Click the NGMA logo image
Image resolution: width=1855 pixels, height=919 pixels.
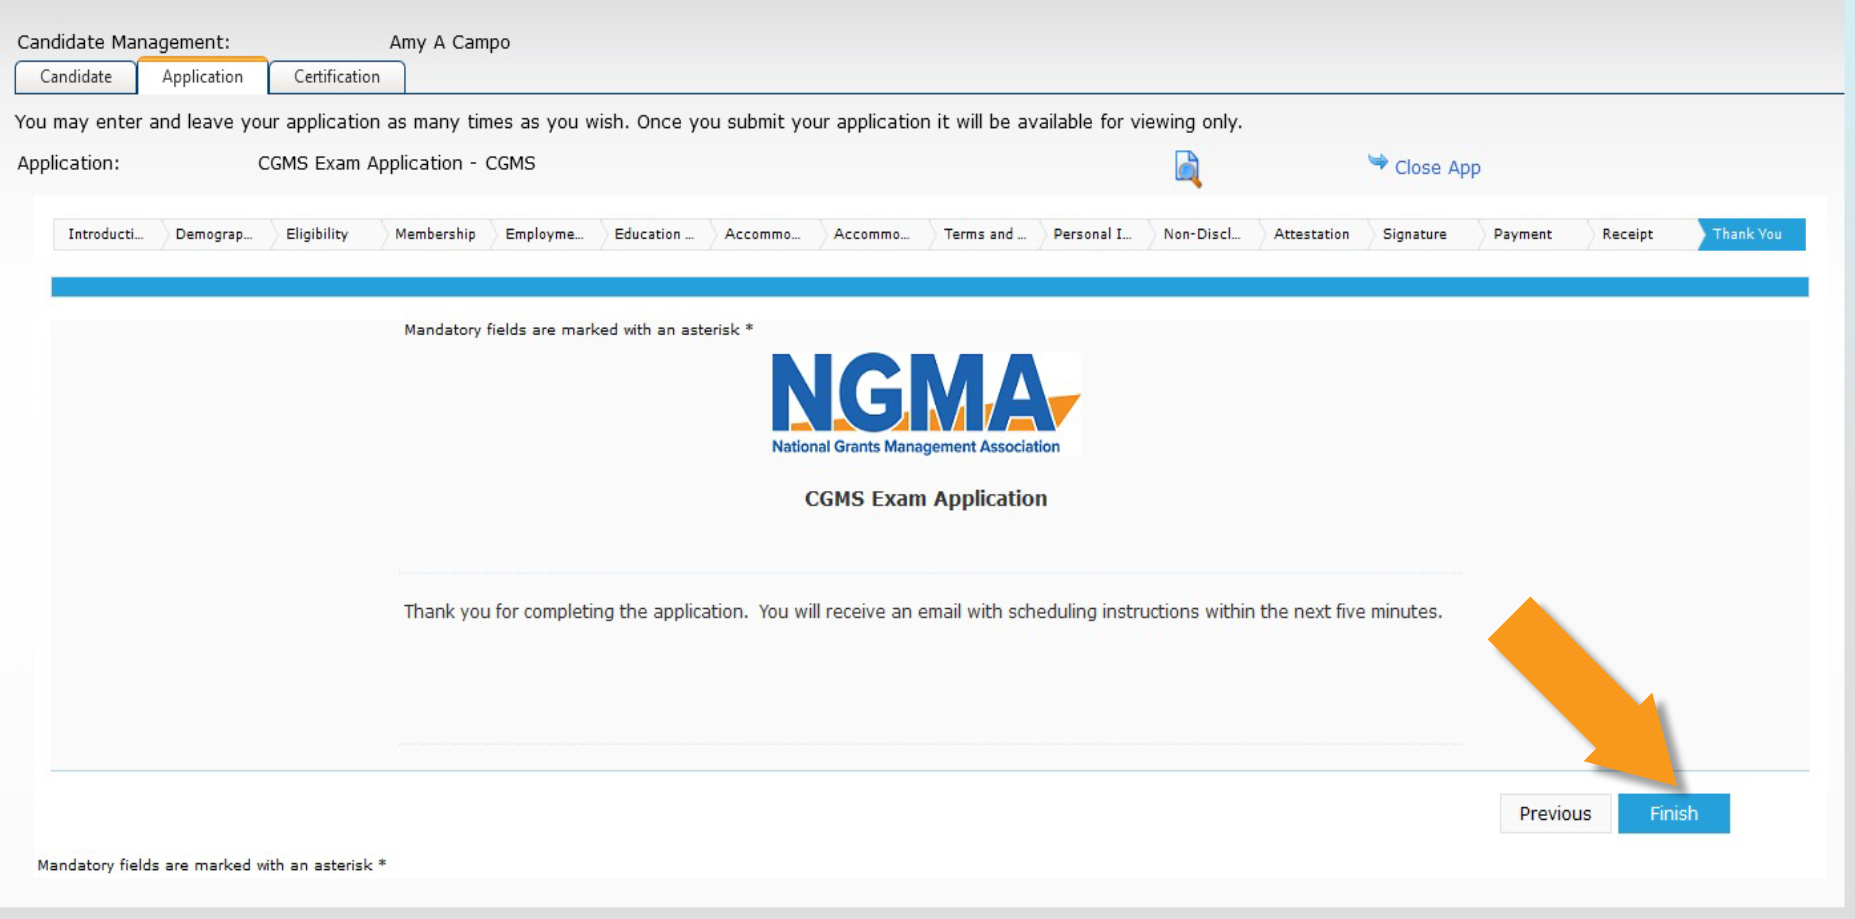(x=924, y=400)
